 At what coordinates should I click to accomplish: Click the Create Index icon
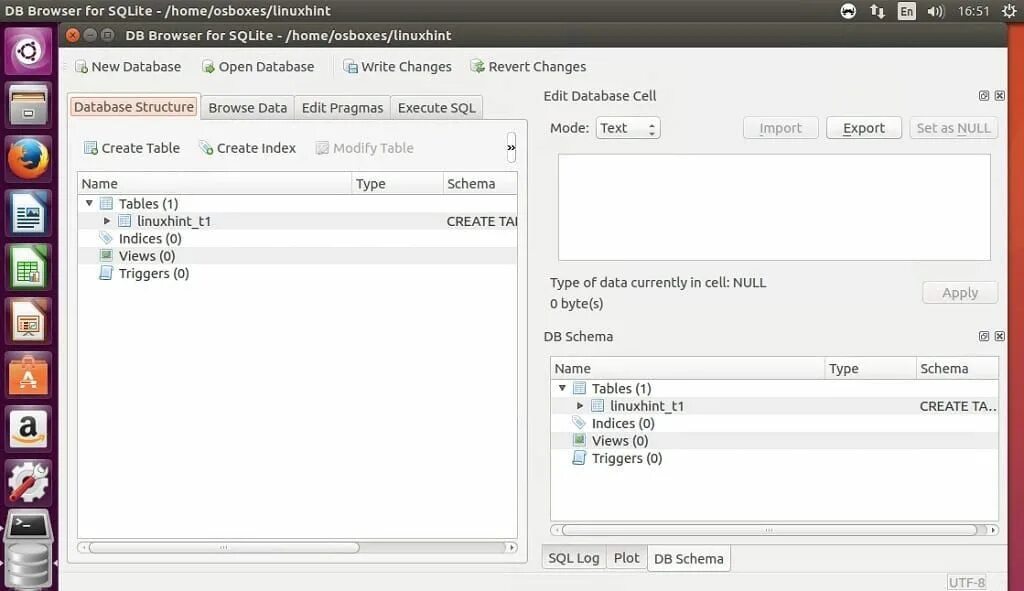206,148
